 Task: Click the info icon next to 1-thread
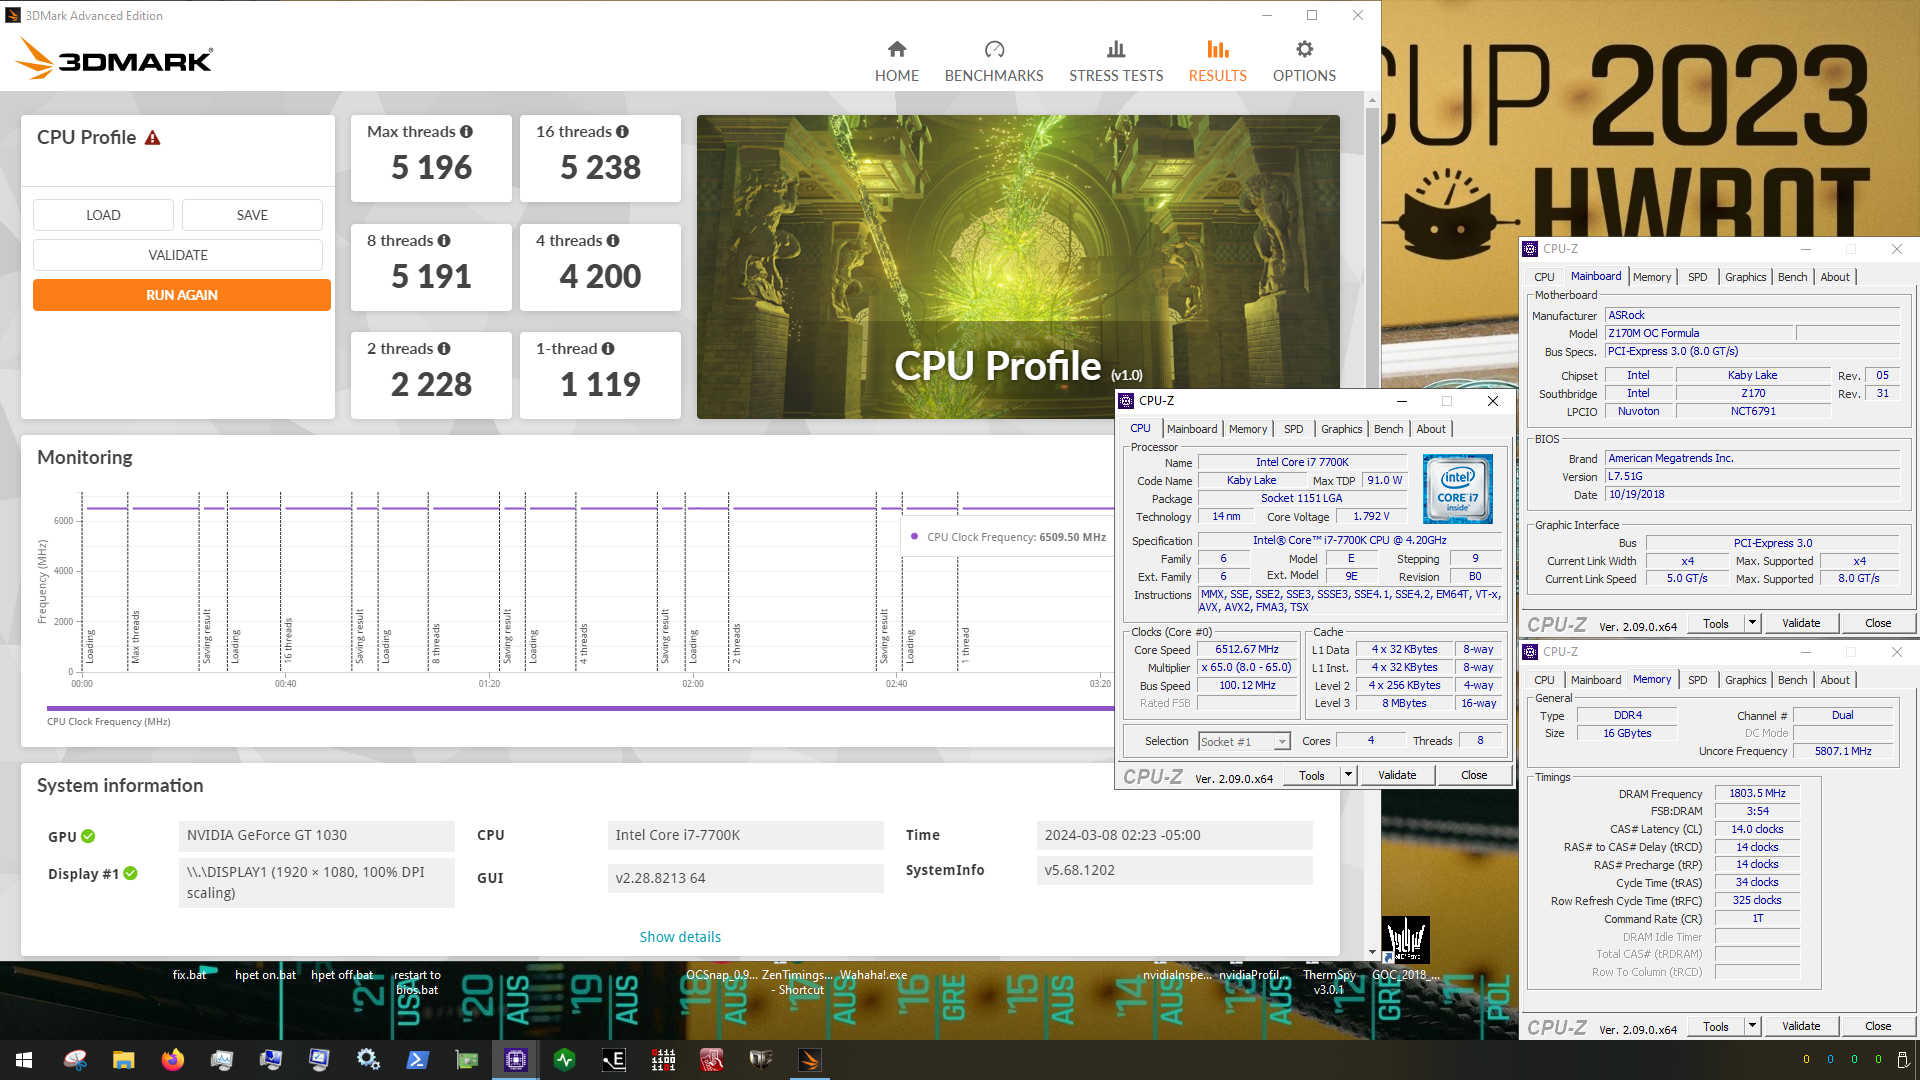point(608,349)
